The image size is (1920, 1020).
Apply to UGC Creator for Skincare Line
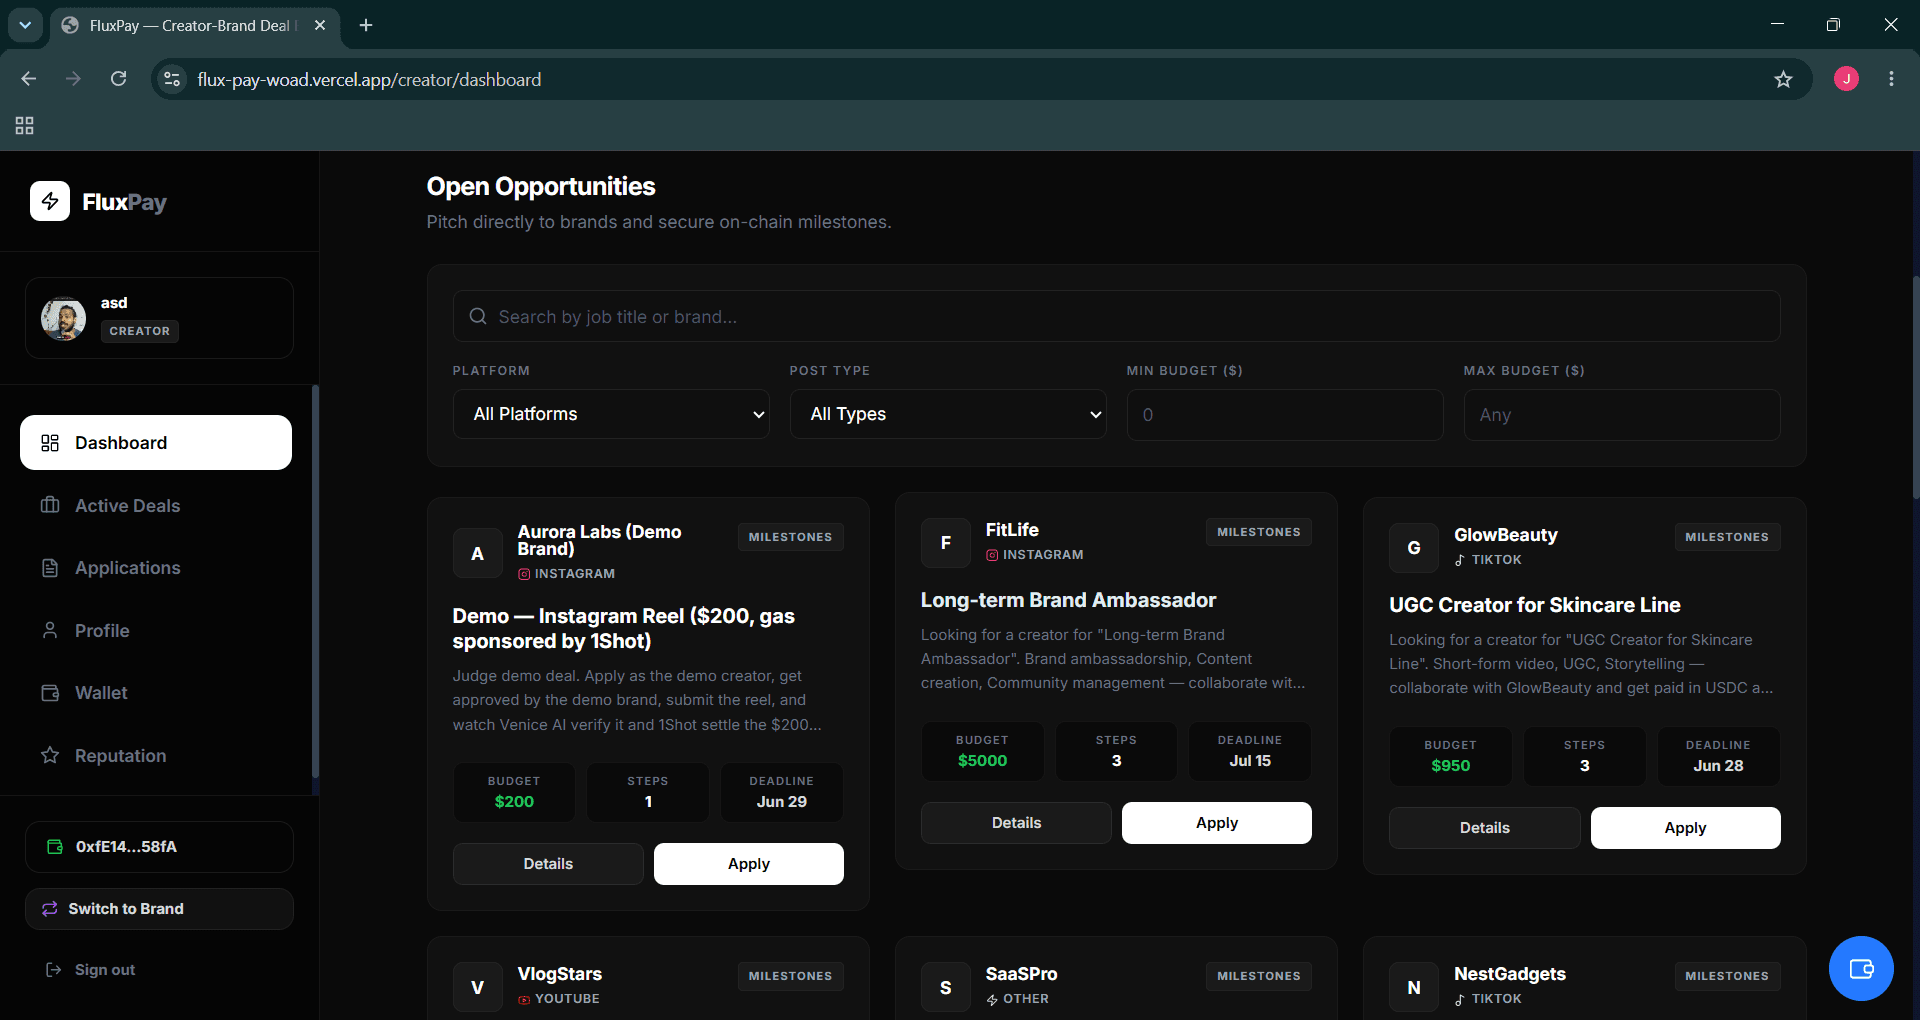pos(1686,828)
